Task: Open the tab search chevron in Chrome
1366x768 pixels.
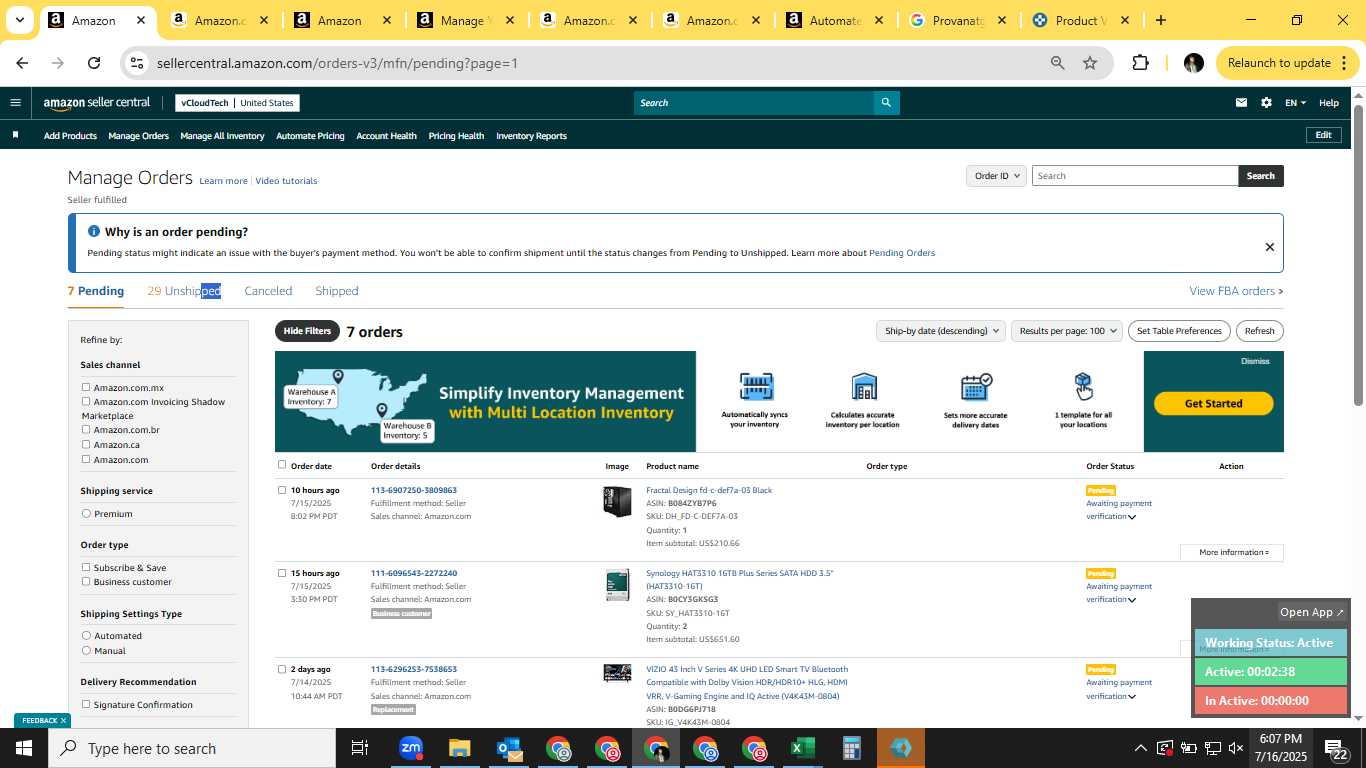Action: coord(19,20)
